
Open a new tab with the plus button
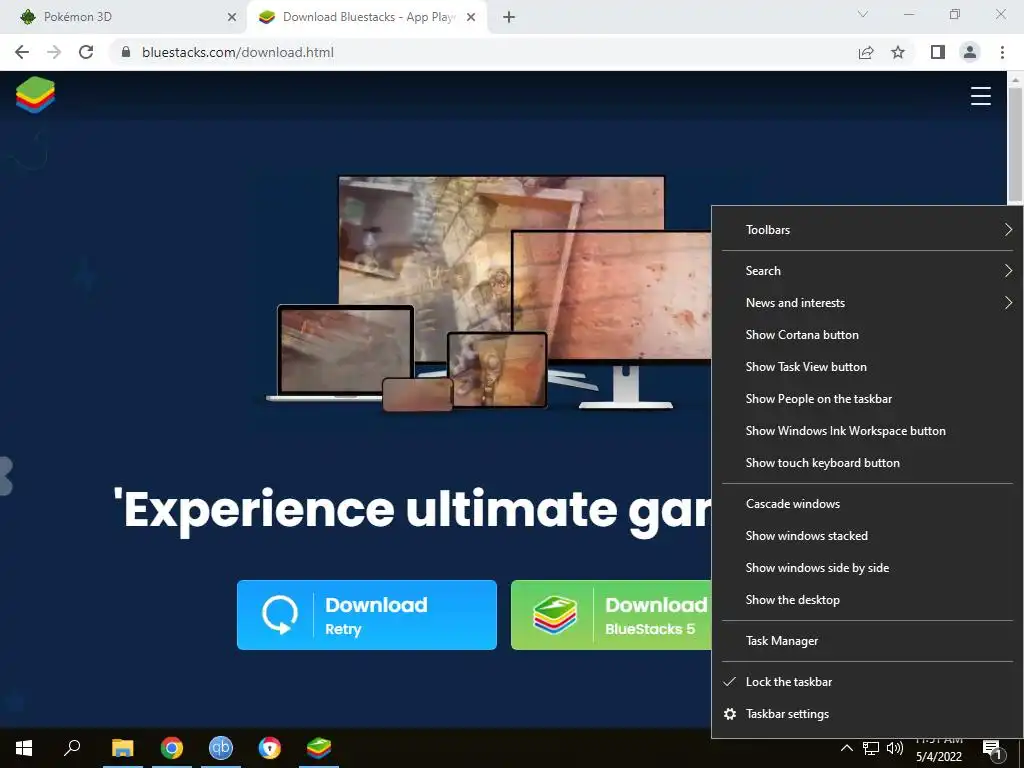(x=509, y=17)
